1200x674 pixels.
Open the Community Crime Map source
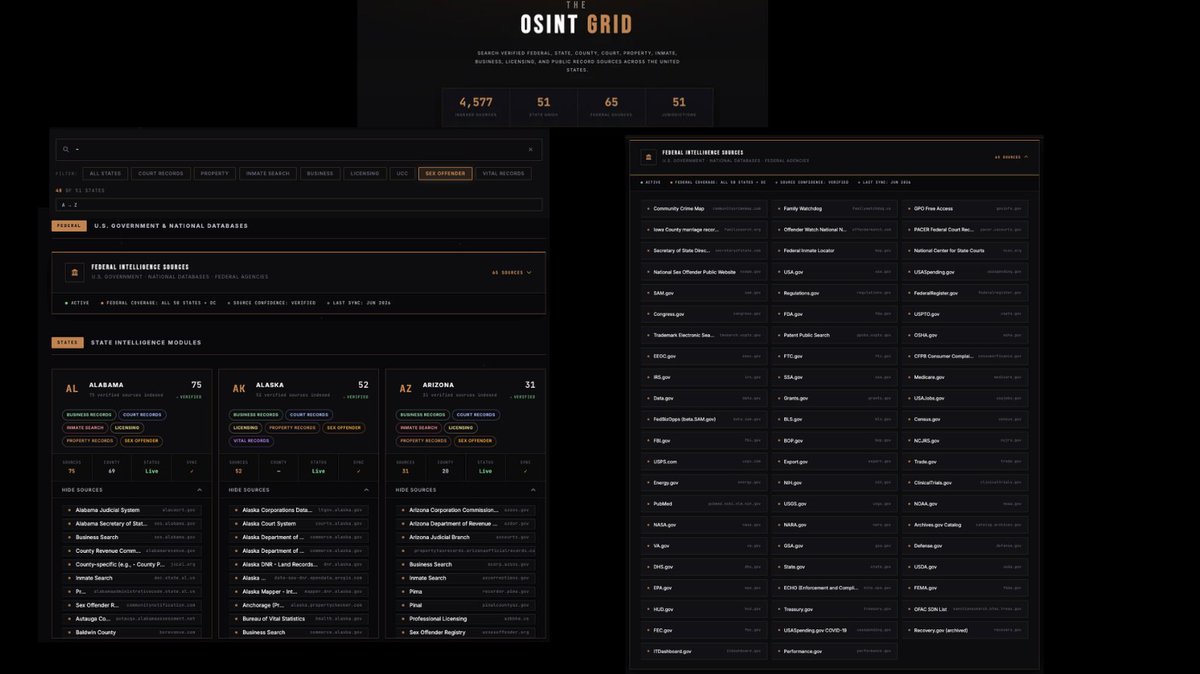coord(705,209)
